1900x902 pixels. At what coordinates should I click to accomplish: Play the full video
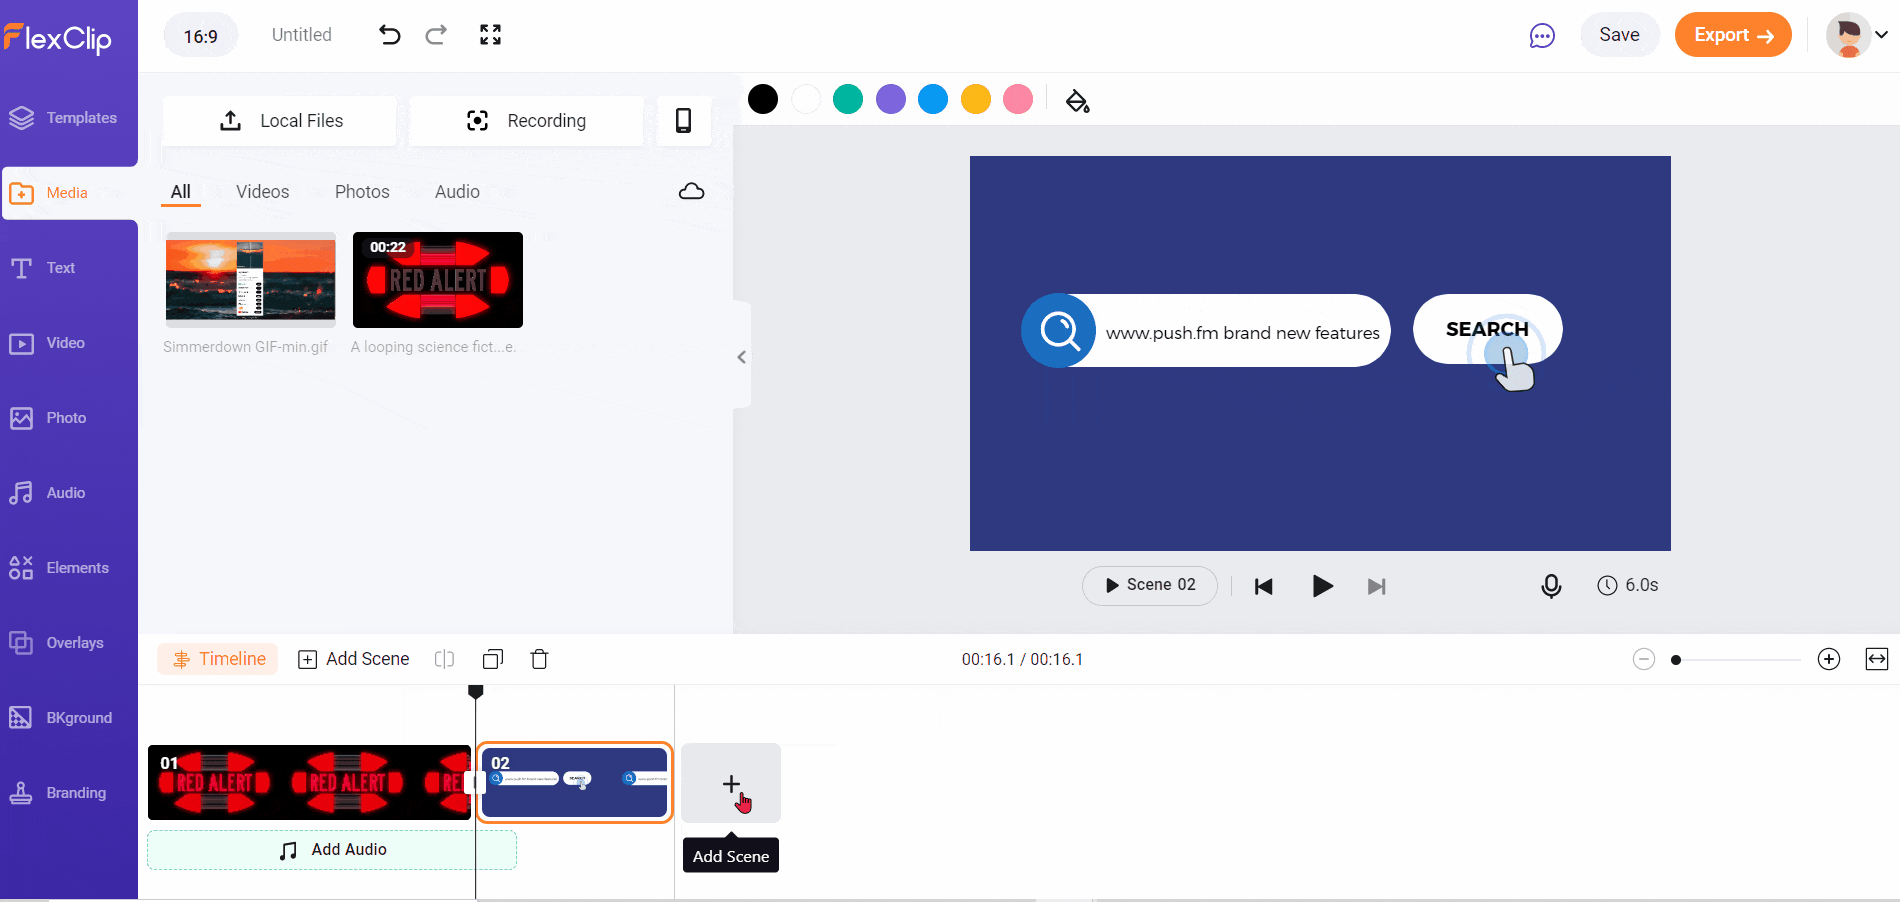(1322, 586)
